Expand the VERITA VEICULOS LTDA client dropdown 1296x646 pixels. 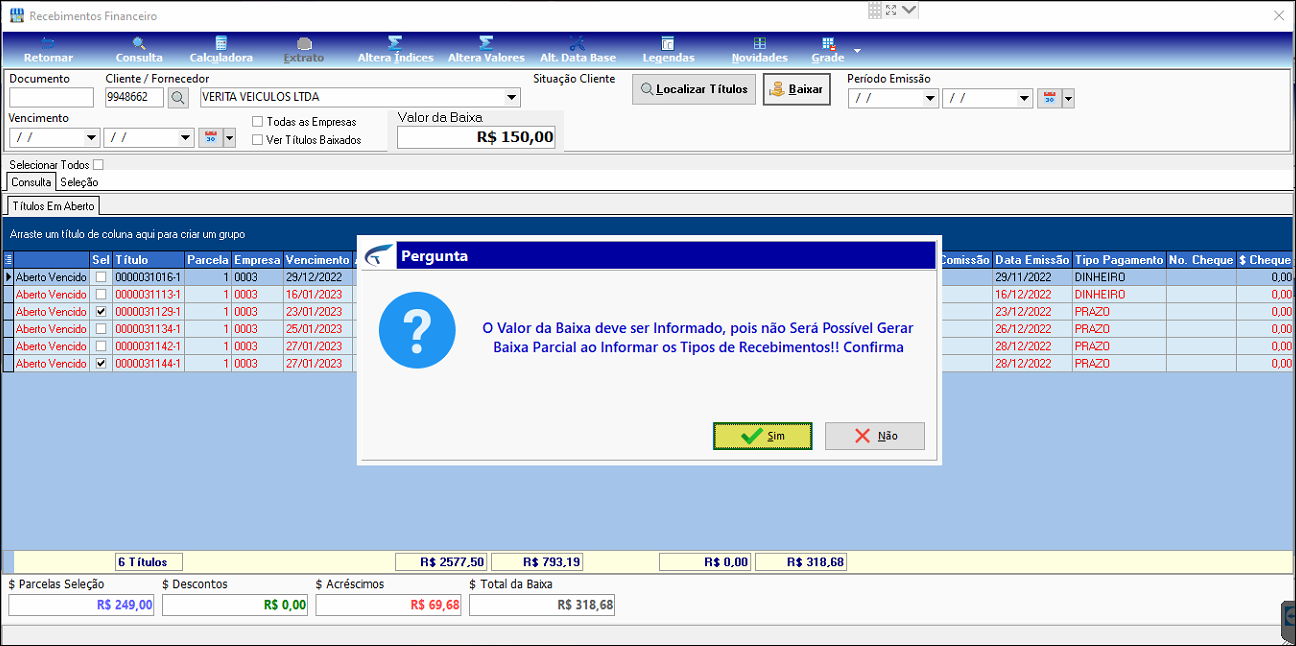[512, 97]
